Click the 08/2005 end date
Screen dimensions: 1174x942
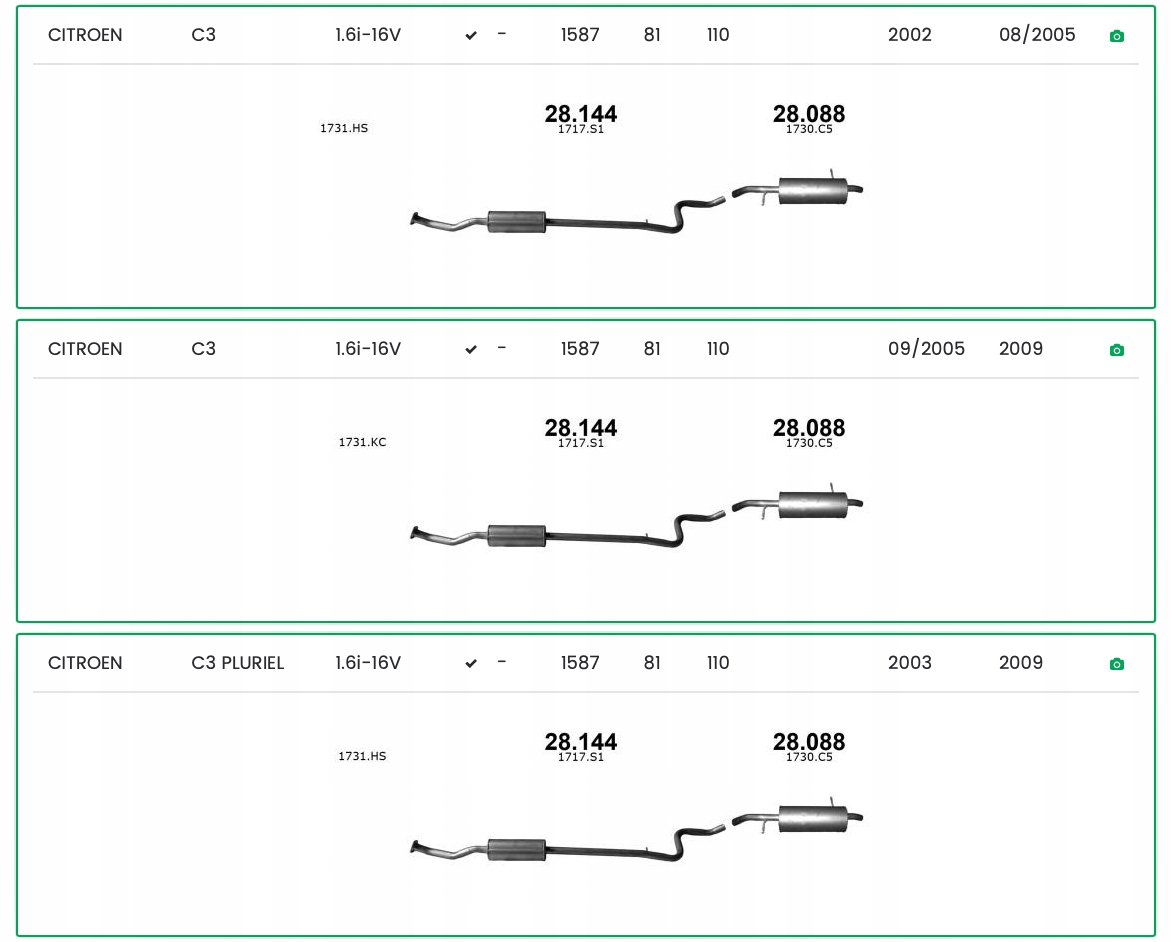pos(1037,35)
